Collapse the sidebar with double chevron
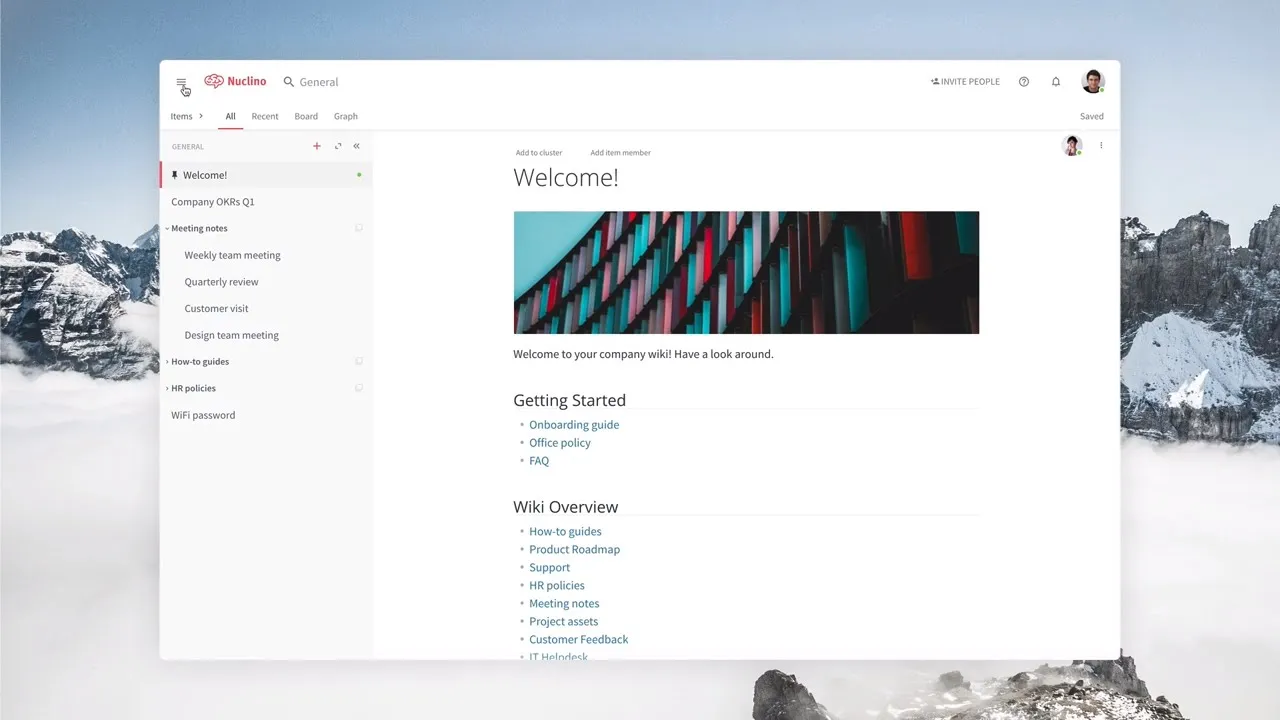1280x720 pixels. [x=356, y=146]
